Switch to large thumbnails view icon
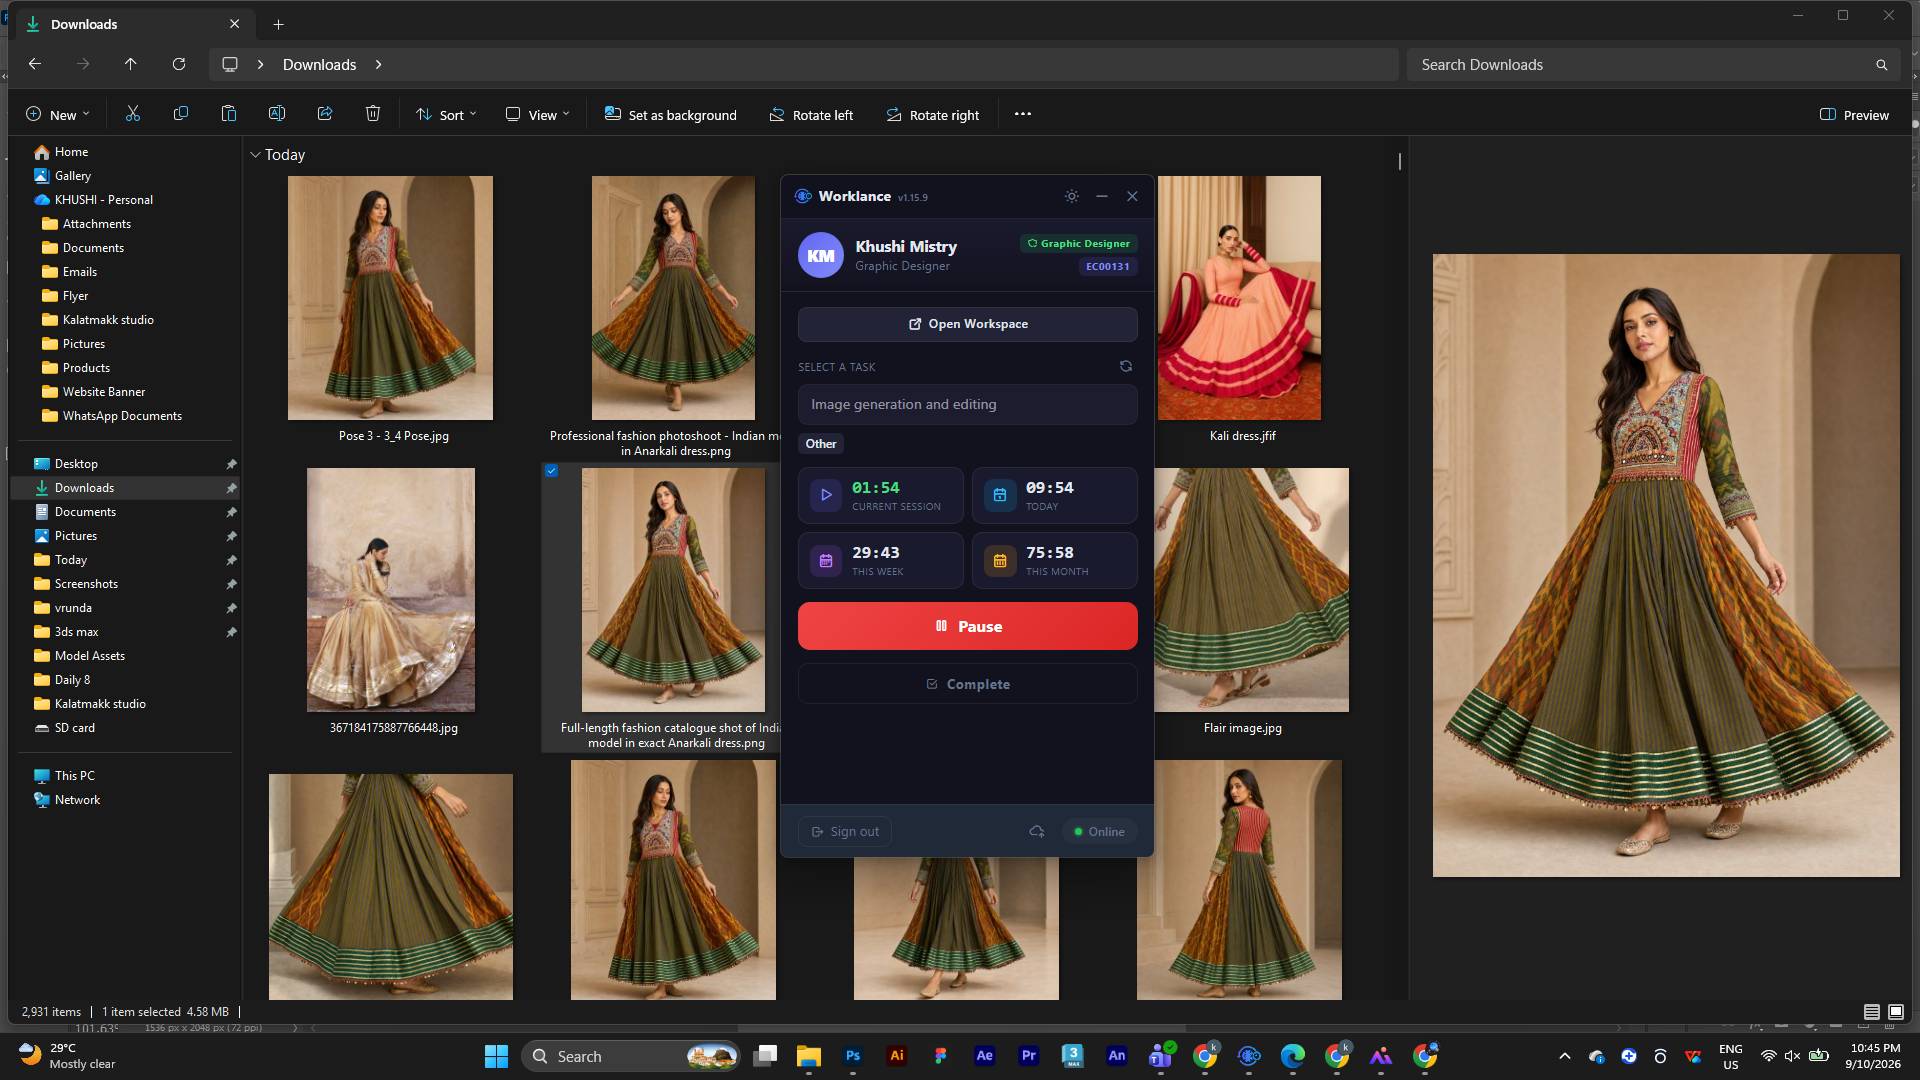This screenshot has height=1080, width=1920. pyautogui.click(x=1896, y=1012)
